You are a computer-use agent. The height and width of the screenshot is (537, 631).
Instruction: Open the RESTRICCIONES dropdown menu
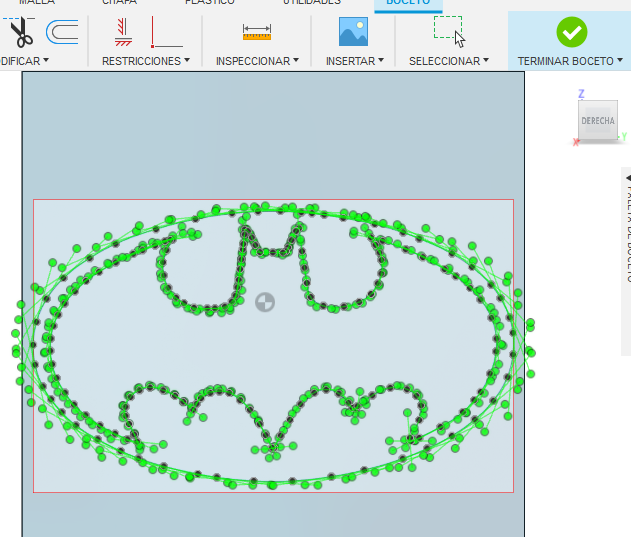click(x=146, y=61)
